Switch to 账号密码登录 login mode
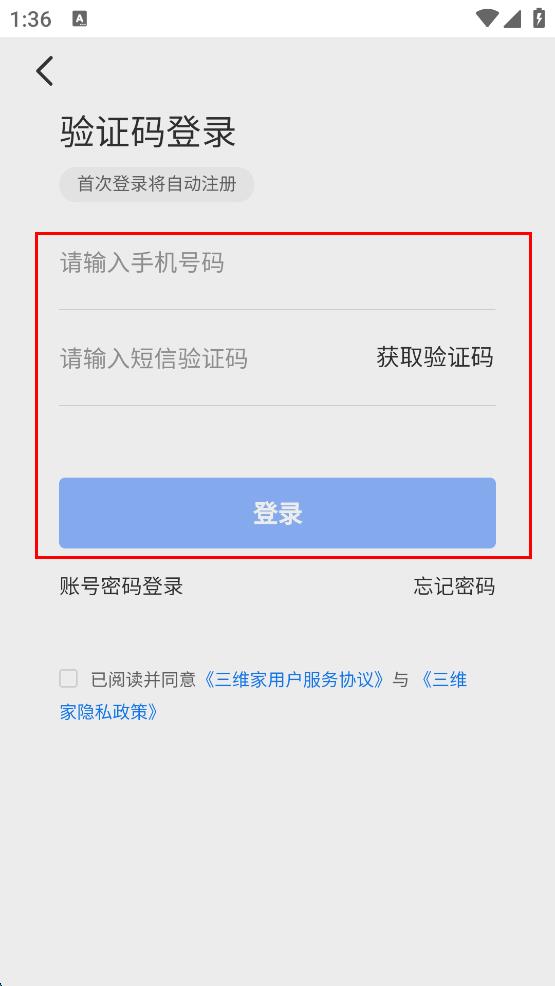 (121, 586)
